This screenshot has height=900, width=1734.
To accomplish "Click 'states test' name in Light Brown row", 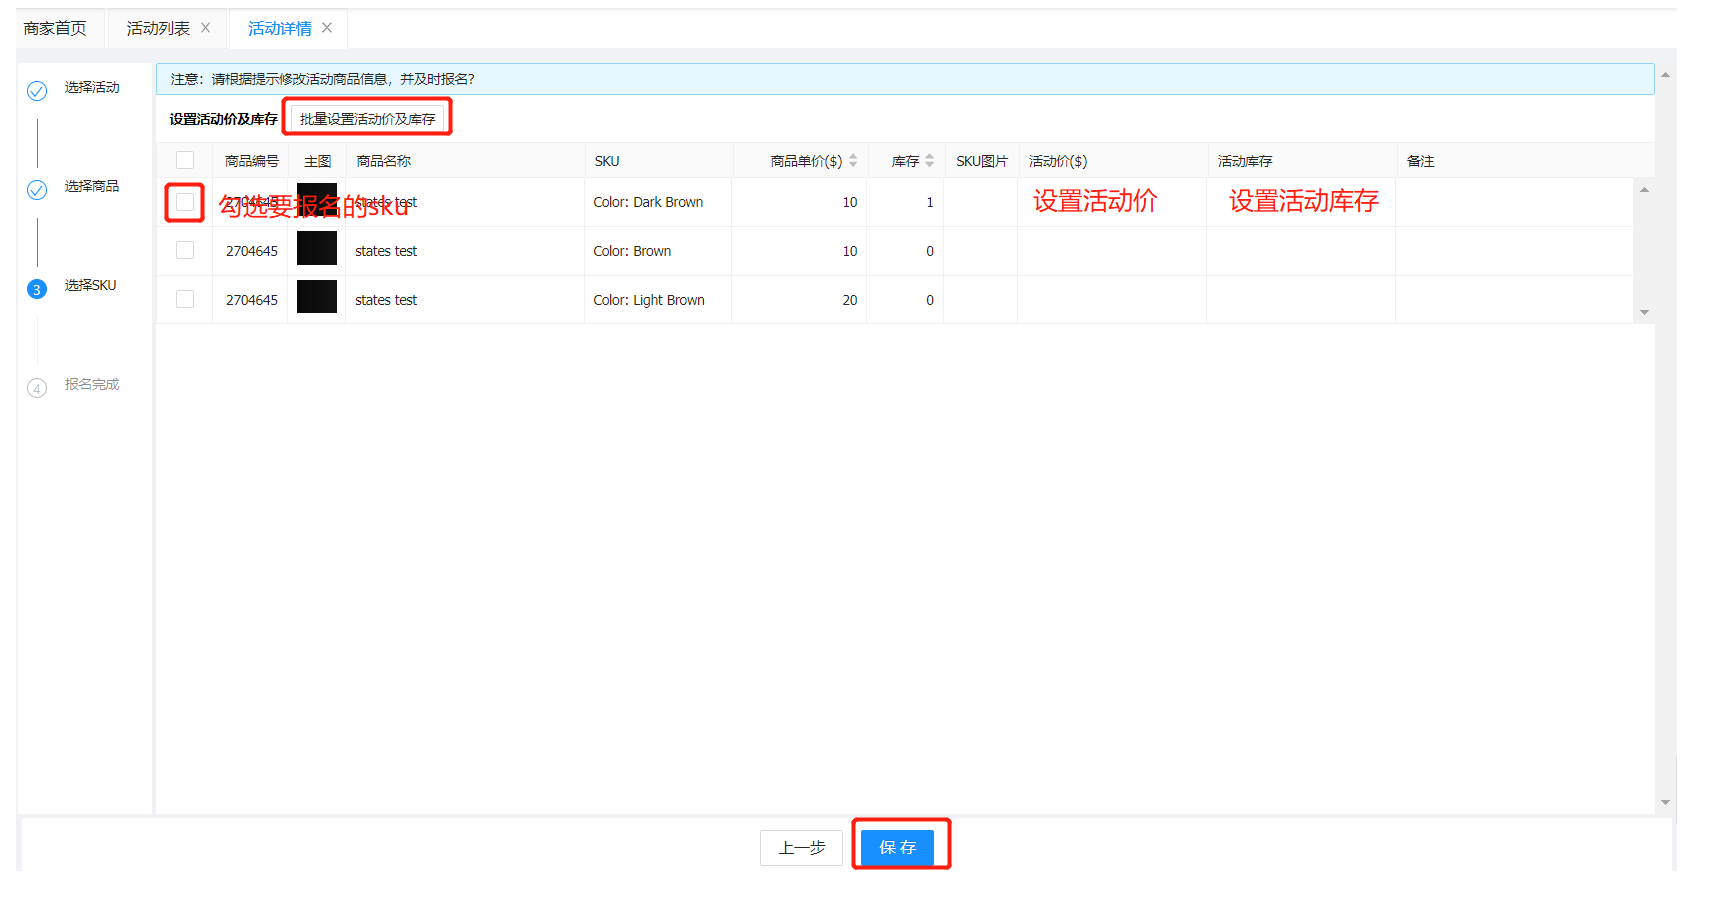I will click(386, 300).
